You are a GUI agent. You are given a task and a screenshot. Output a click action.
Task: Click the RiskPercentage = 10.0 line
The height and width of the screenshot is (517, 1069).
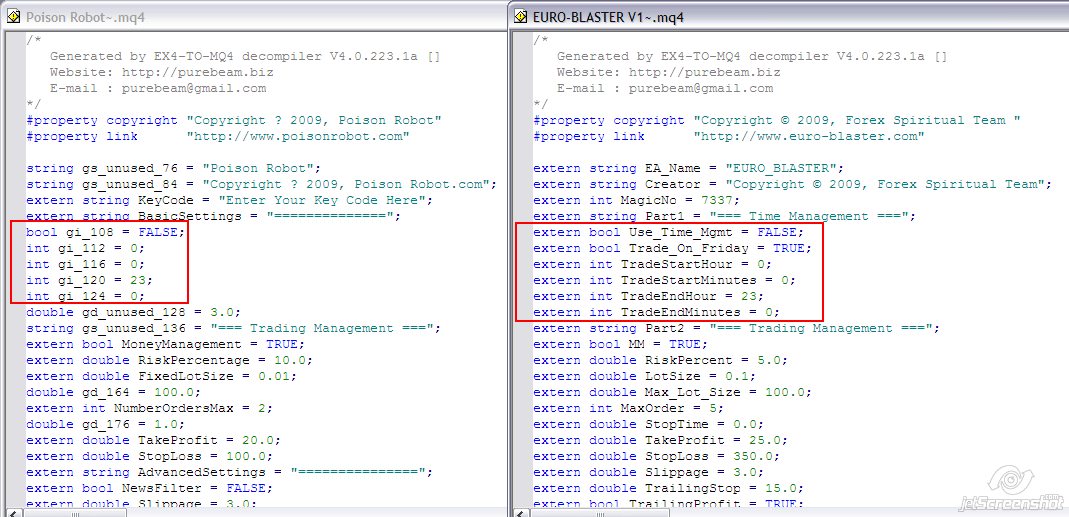(170, 360)
